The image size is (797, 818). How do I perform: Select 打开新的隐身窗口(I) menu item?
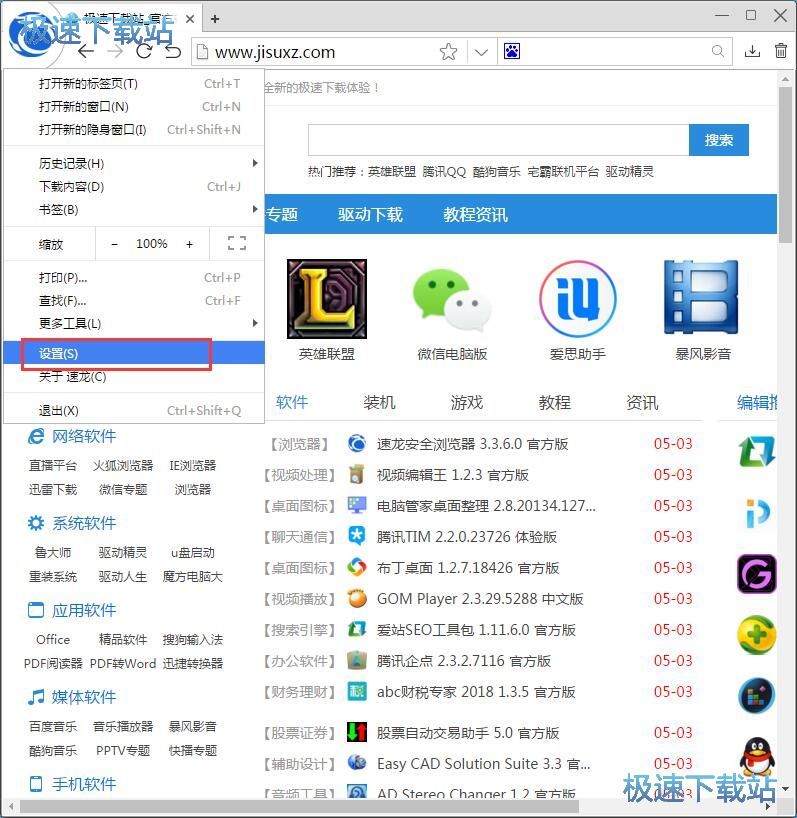point(134,129)
